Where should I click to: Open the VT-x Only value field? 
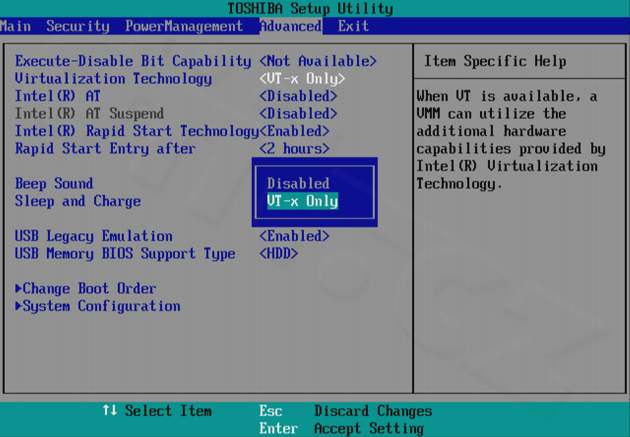coord(302,79)
